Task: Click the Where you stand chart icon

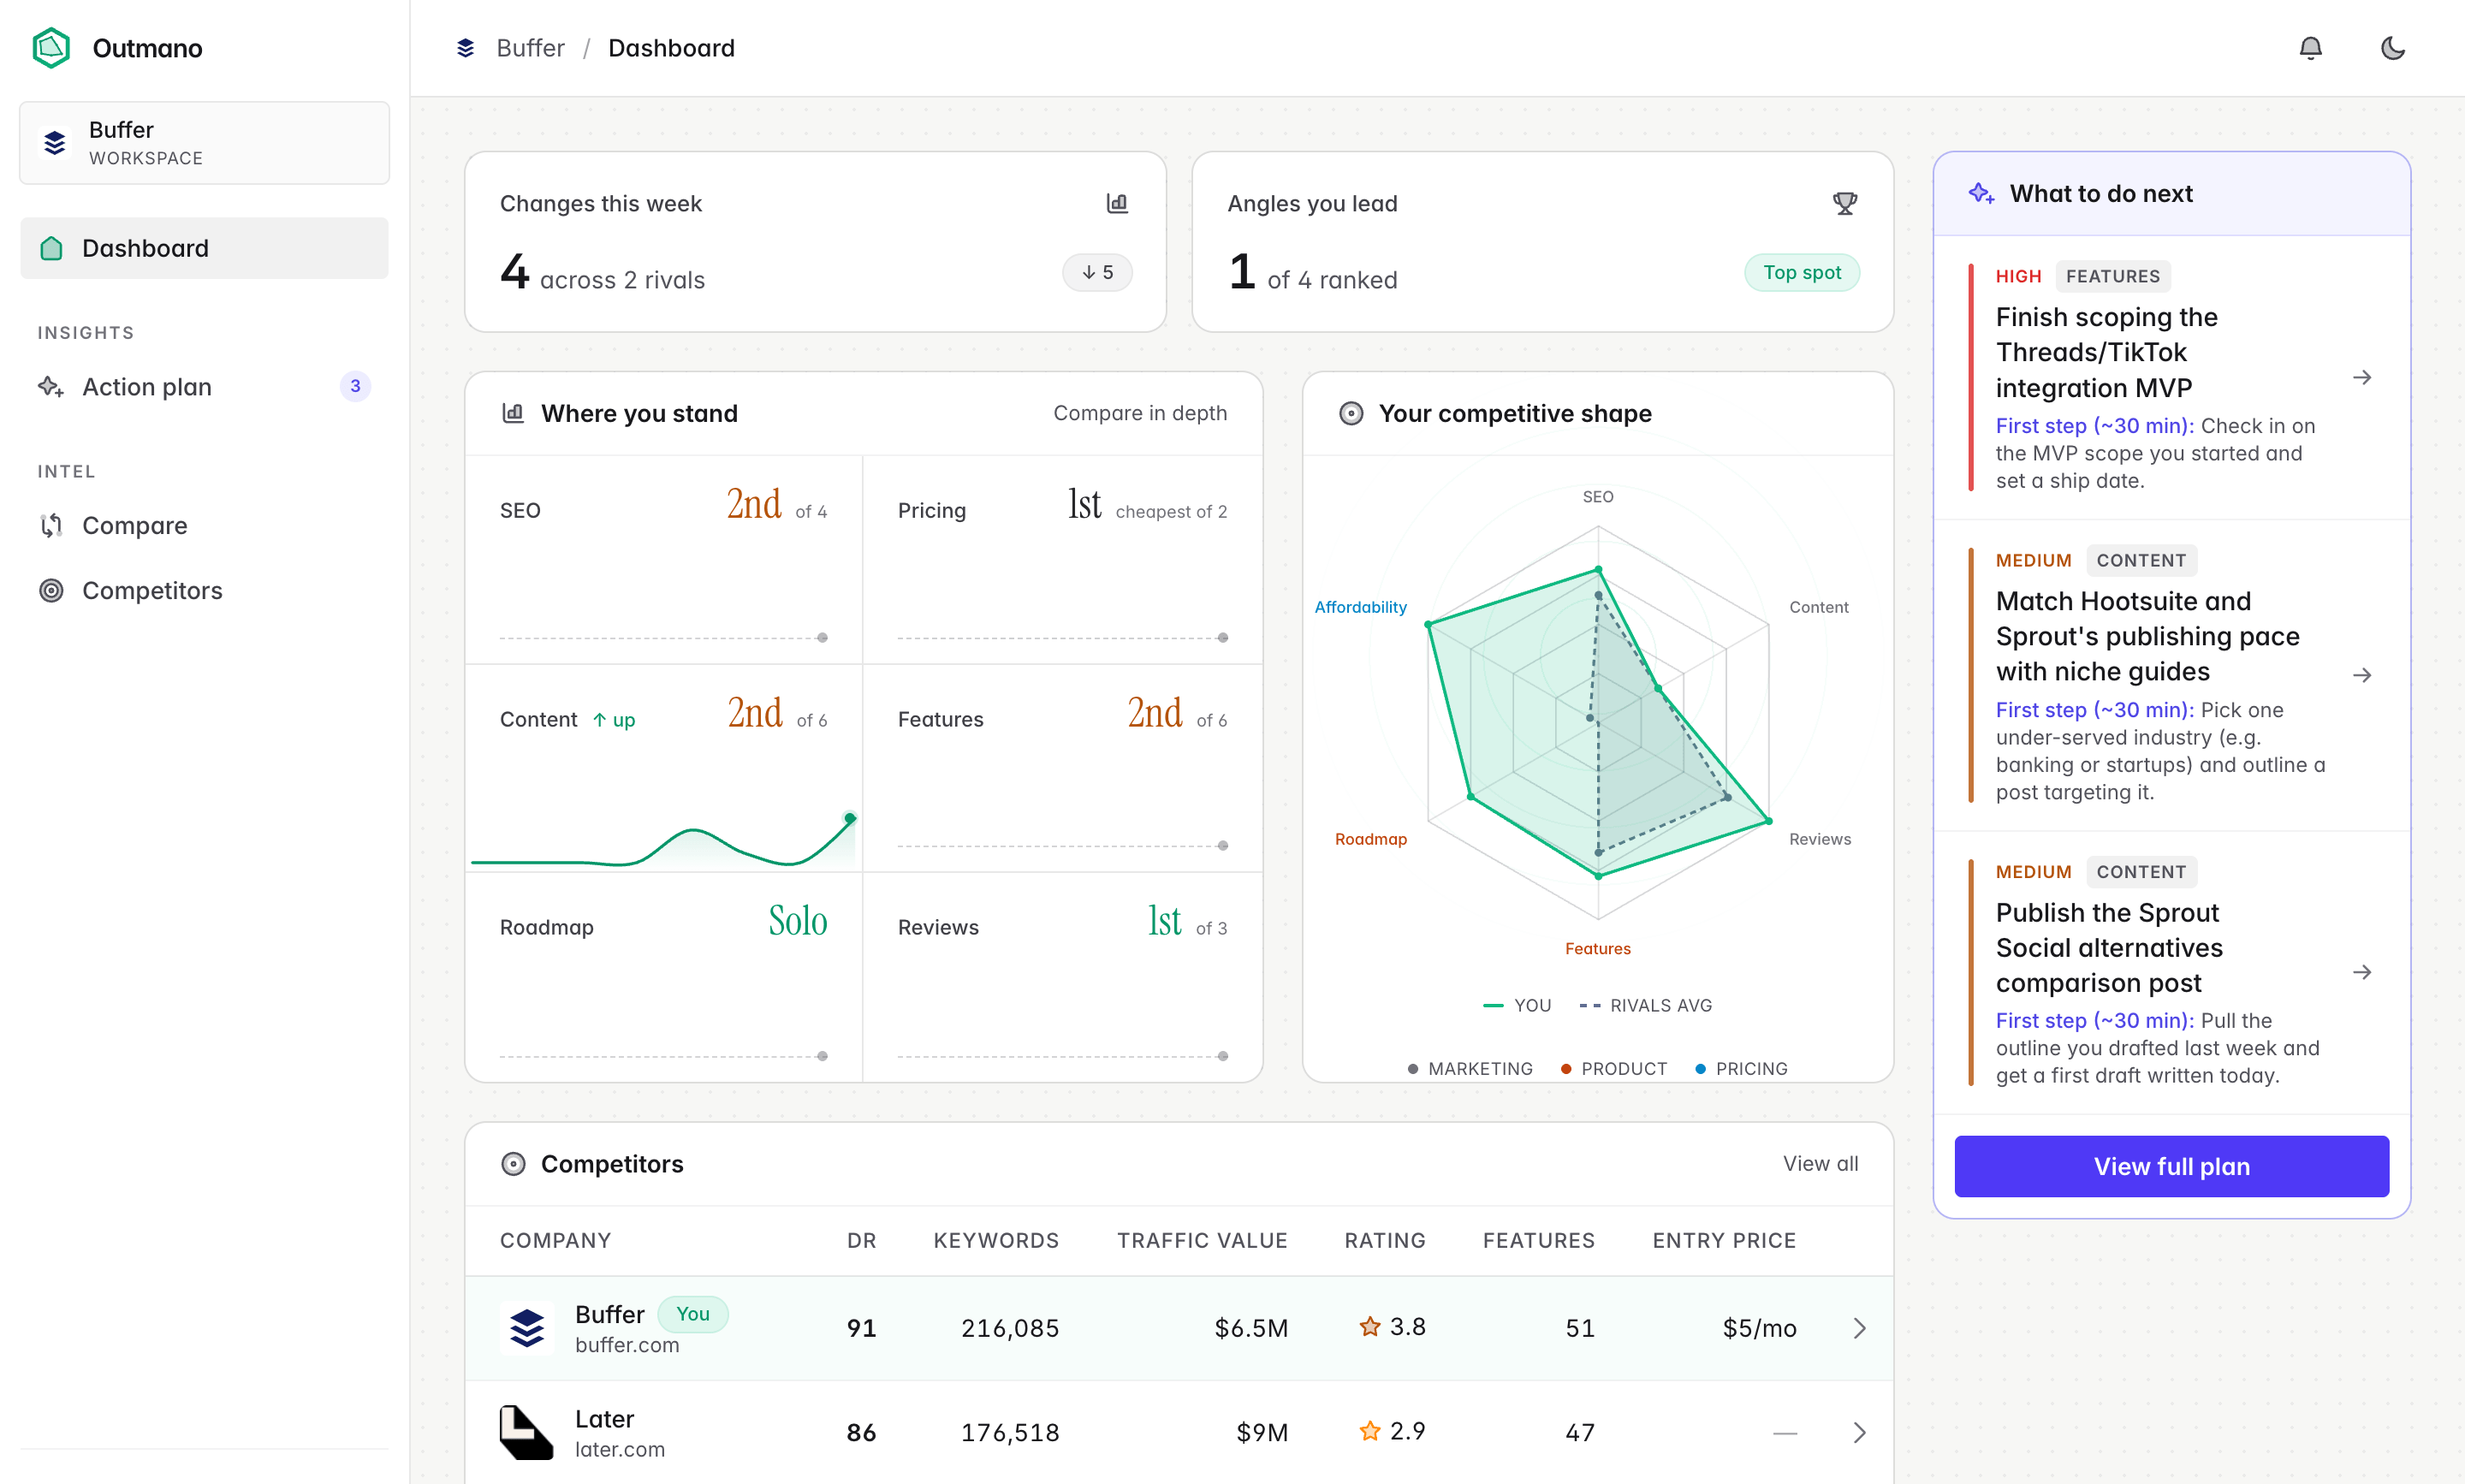Action: click(x=513, y=413)
